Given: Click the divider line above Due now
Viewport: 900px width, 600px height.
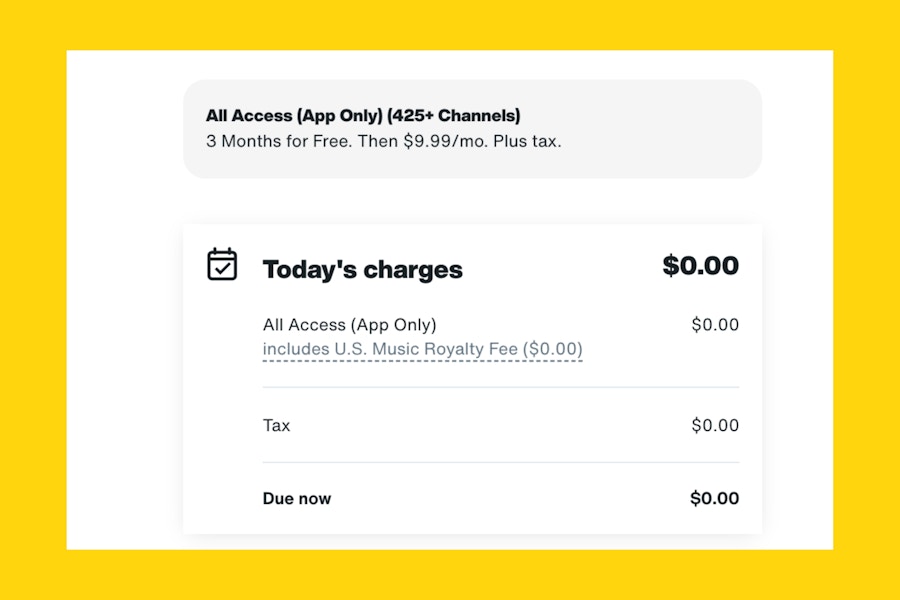Looking at the screenshot, I should (501, 462).
